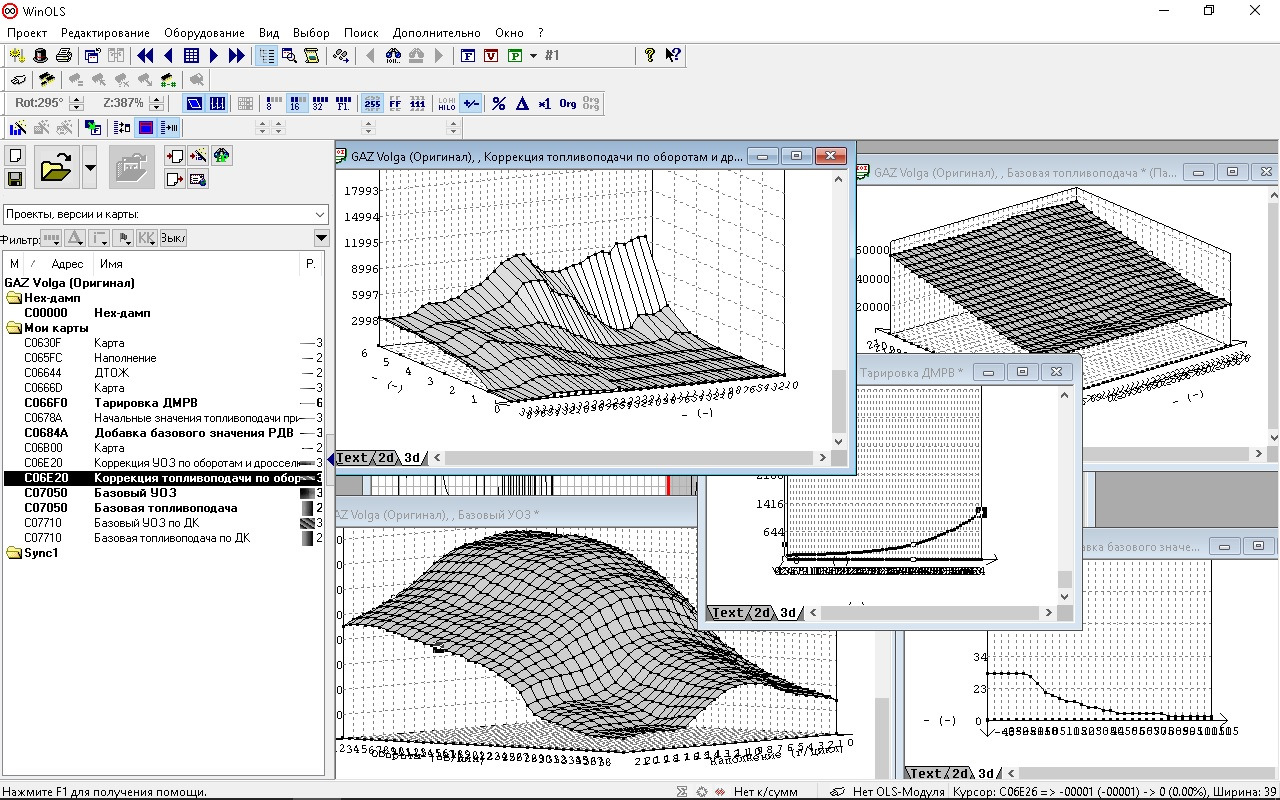Click the large open folder project icon

click(x=56, y=168)
